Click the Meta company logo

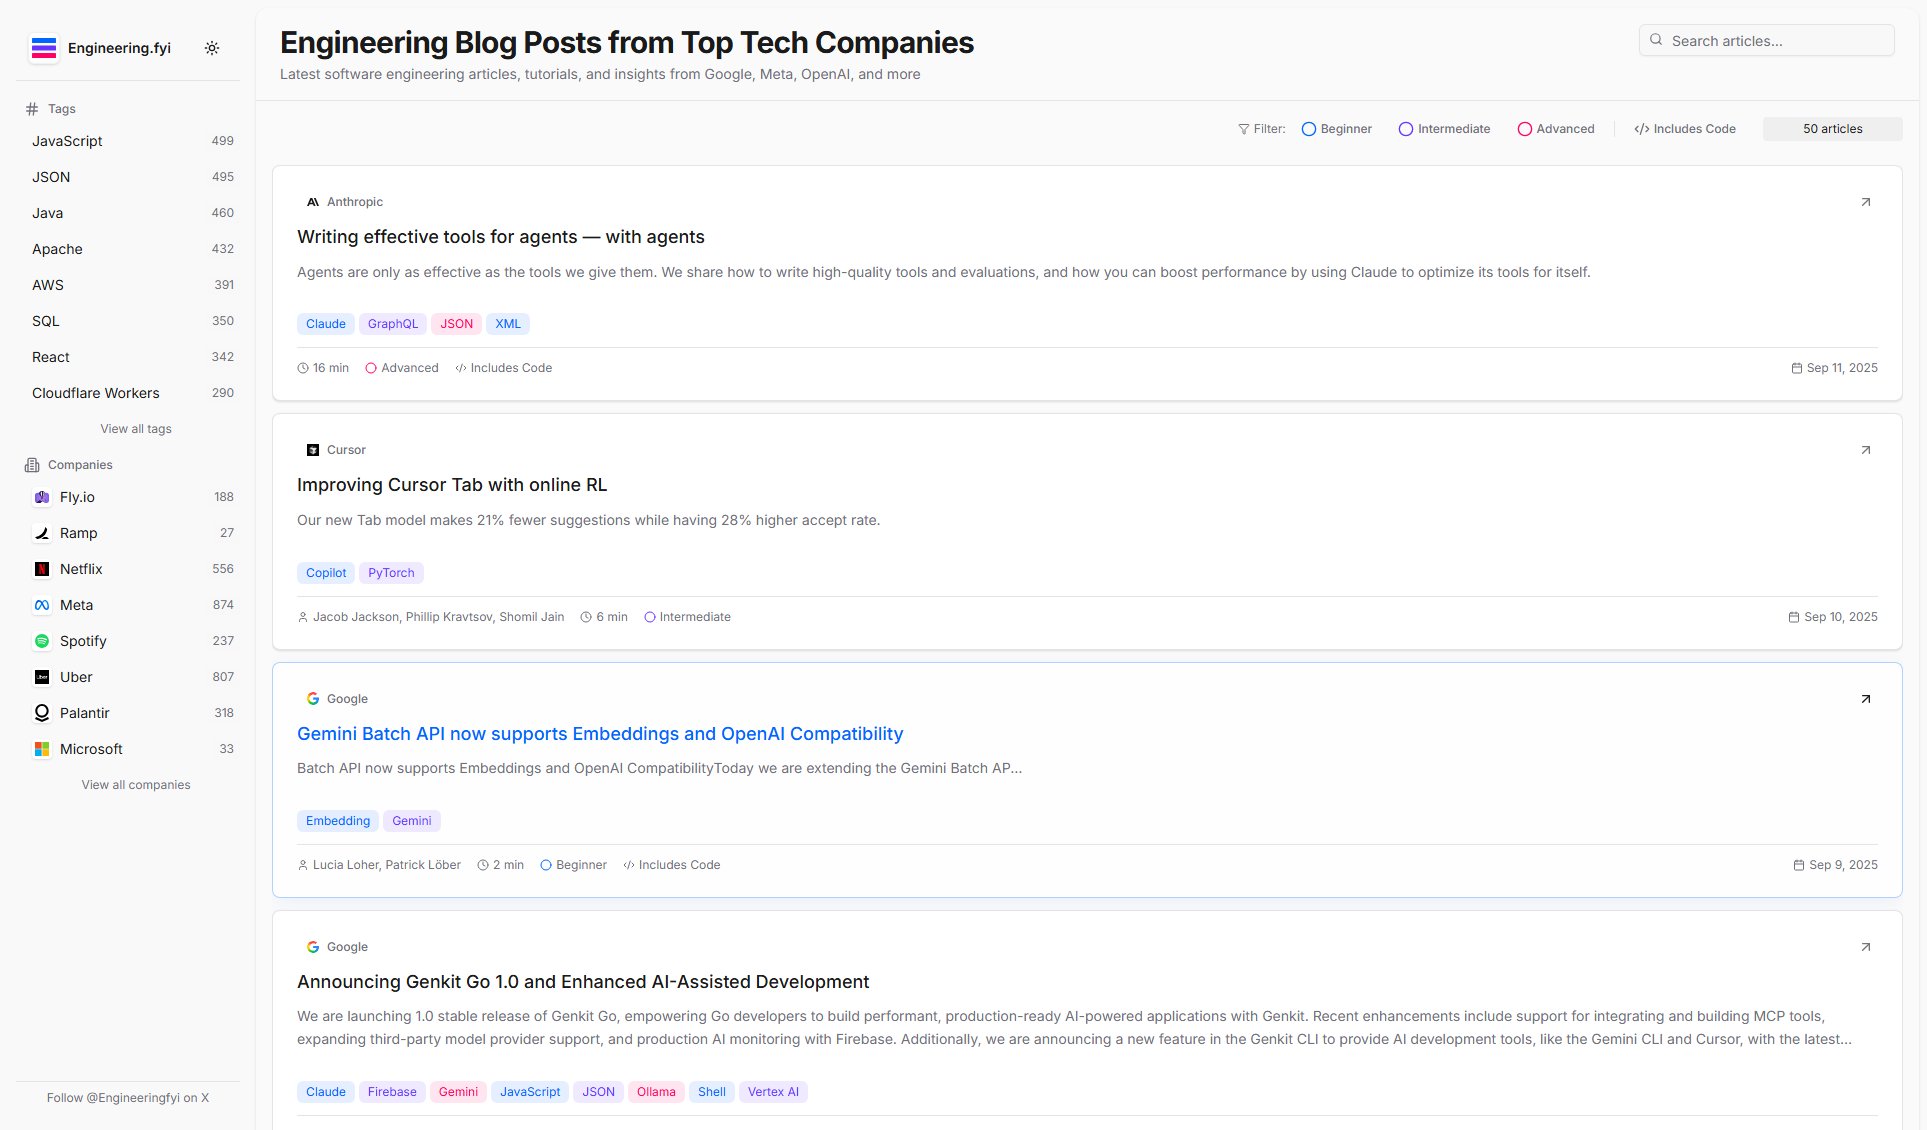[x=42, y=605]
